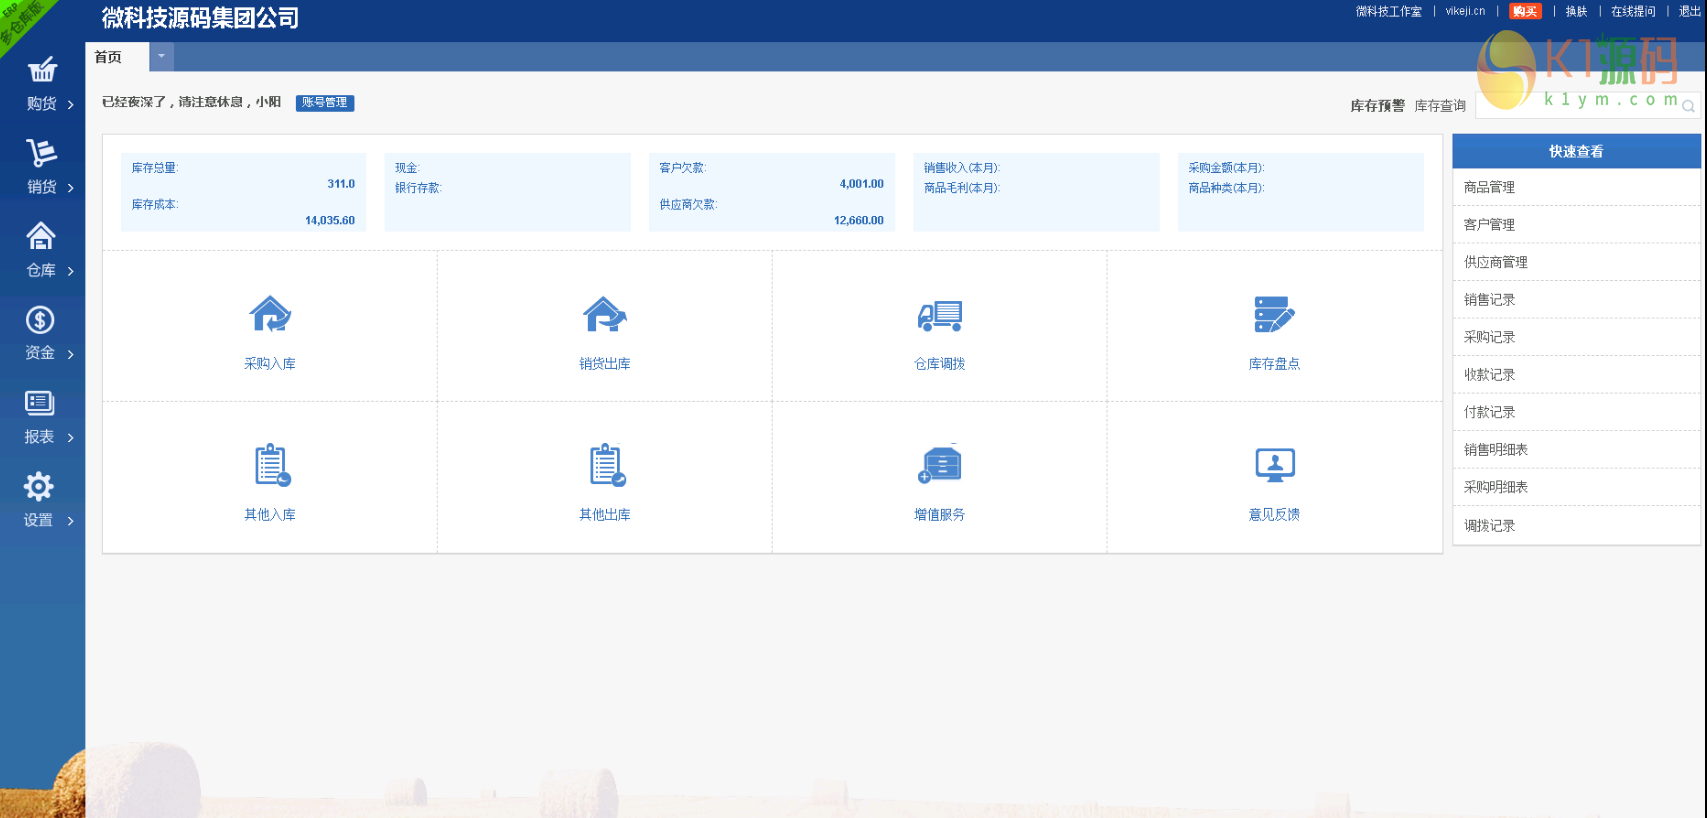1707x818 pixels.
Task: Open the 意见反馈 feedback icon
Action: click(1274, 466)
